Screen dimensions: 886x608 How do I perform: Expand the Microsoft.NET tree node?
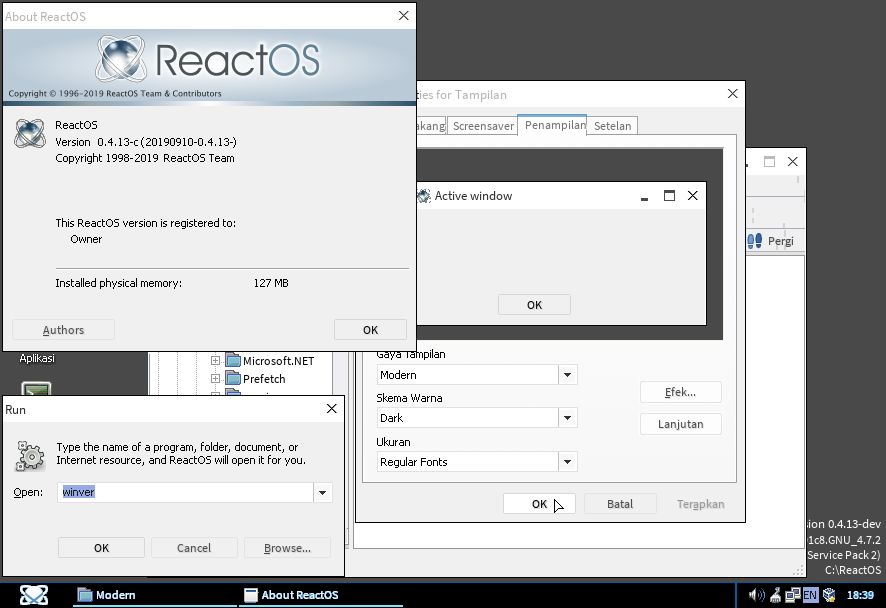pyautogui.click(x=215, y=360)
